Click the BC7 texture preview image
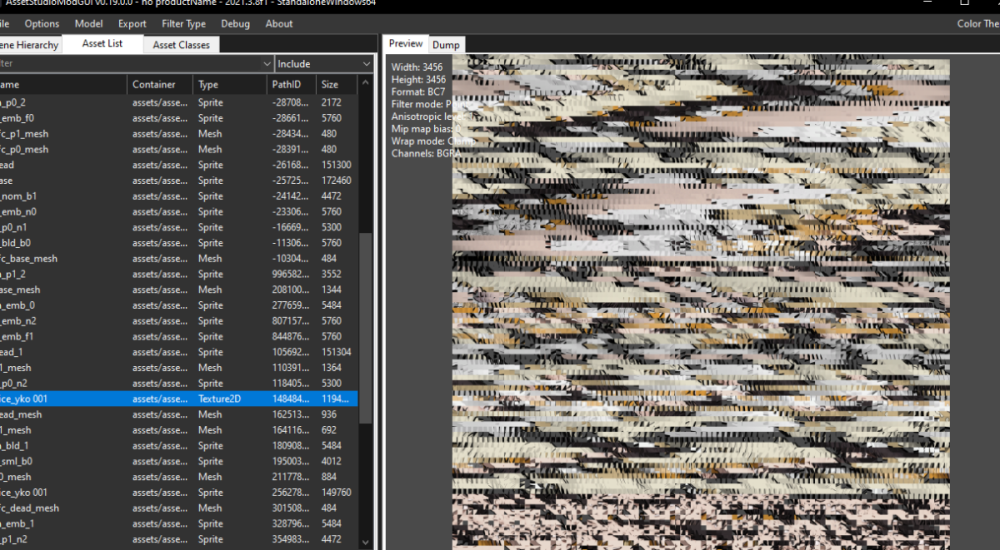 click(x=701, y=302)
